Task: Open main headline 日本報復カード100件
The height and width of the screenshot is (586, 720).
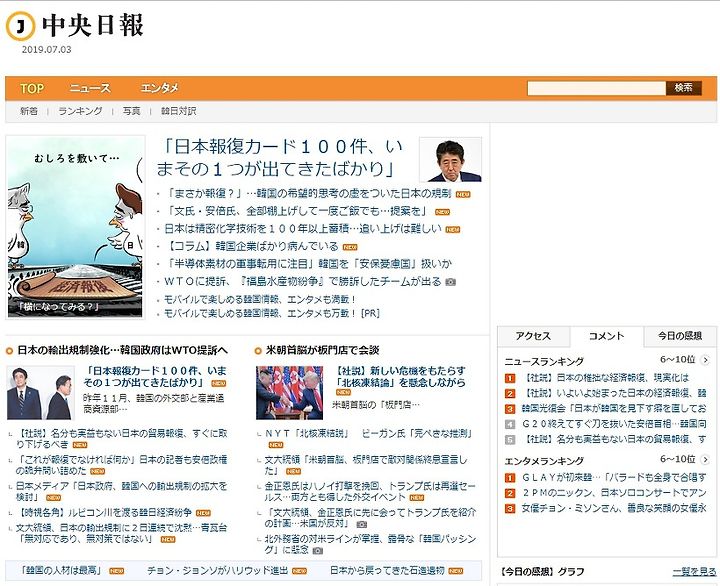Action: pos(279,158)
